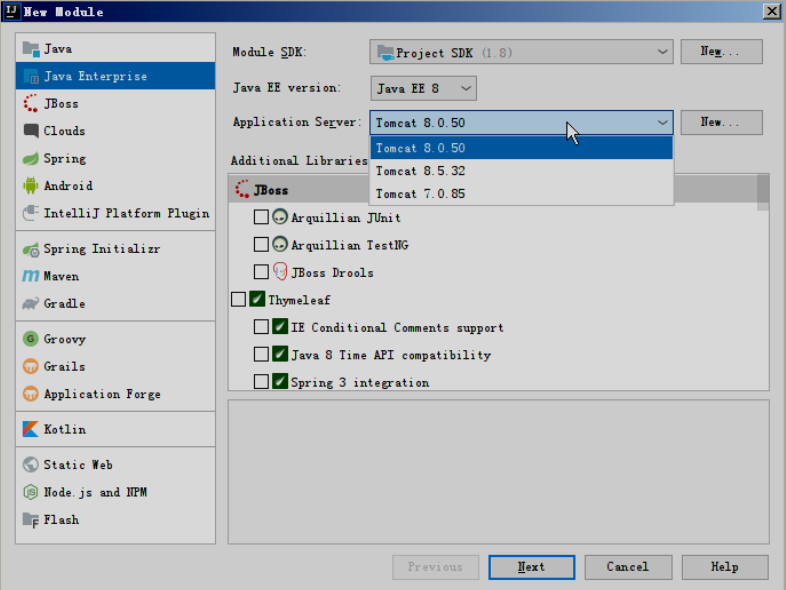Choose Tomcat 7.0.85 from the list
This screenshot has height=590, width=786.
[521, 193]
